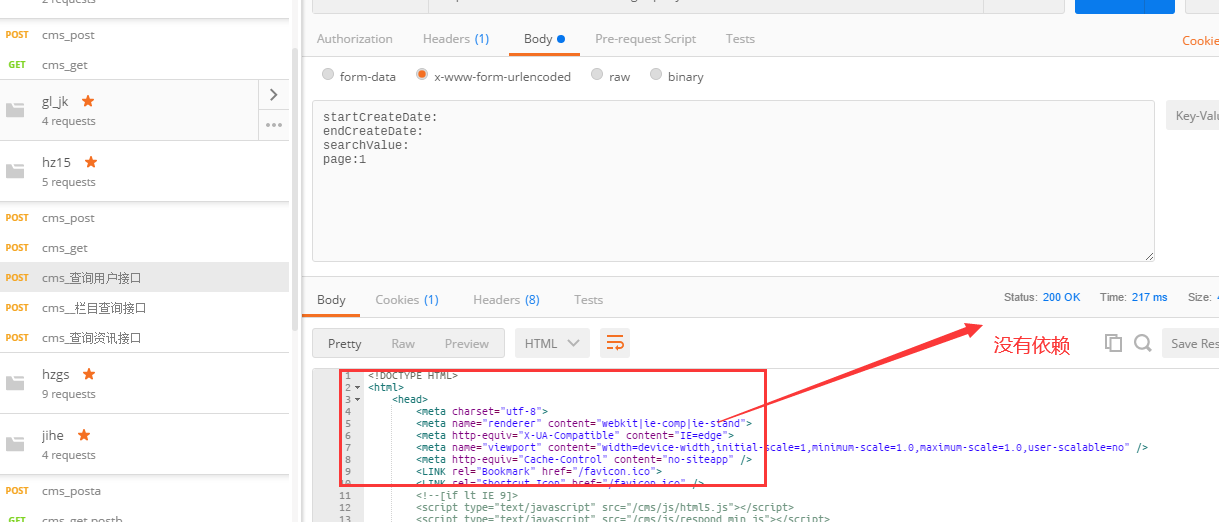Open the three-dots menu for gl_jk
Image resolution: width=1219 pixels, height=522 pixels.
click(274, 125)
